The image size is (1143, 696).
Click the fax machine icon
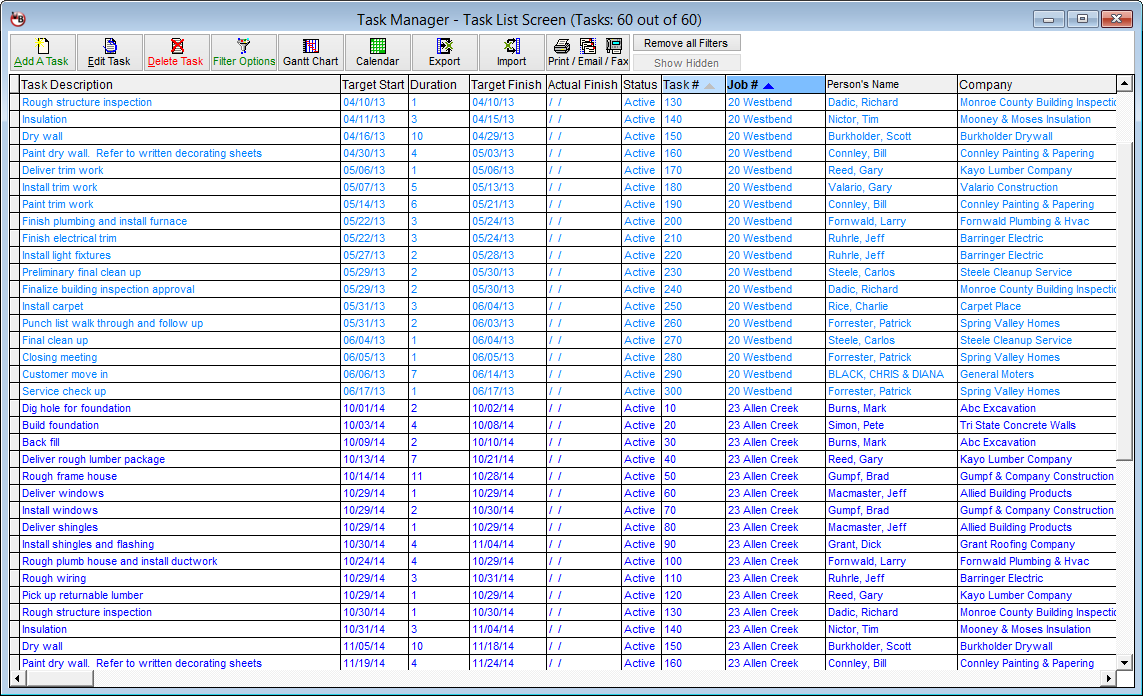[x=613, y=46]
